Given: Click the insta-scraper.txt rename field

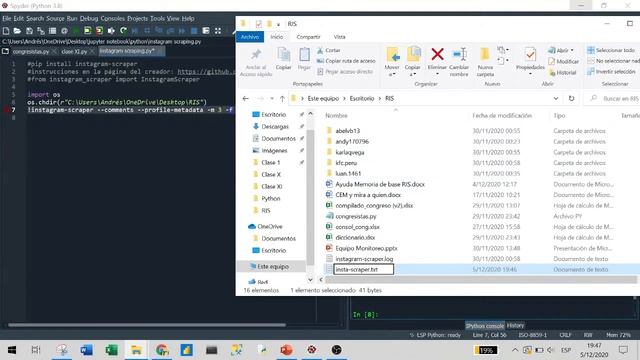Looking at the screenshot, I should 363,269.
